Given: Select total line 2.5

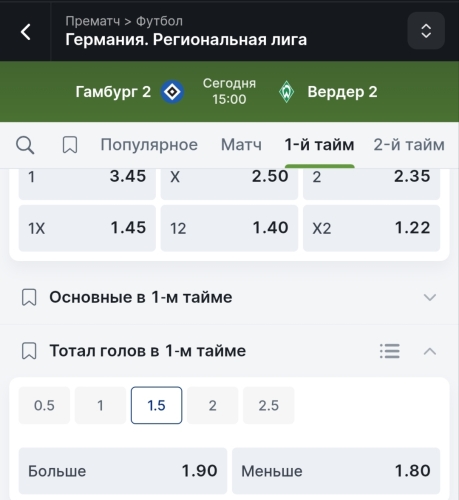Looking at the screenshot, I should pos(269,405).
